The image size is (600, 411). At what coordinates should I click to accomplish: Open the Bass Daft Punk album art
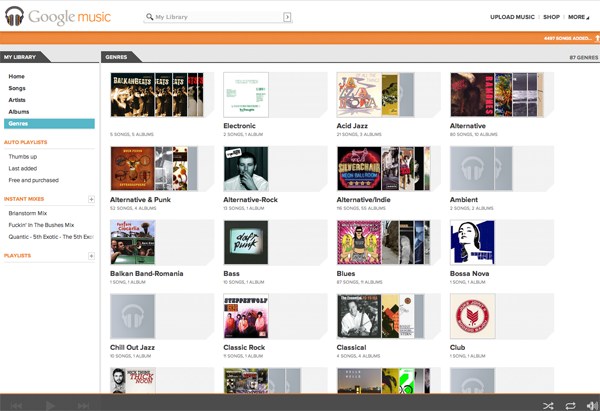coord(246,242)
